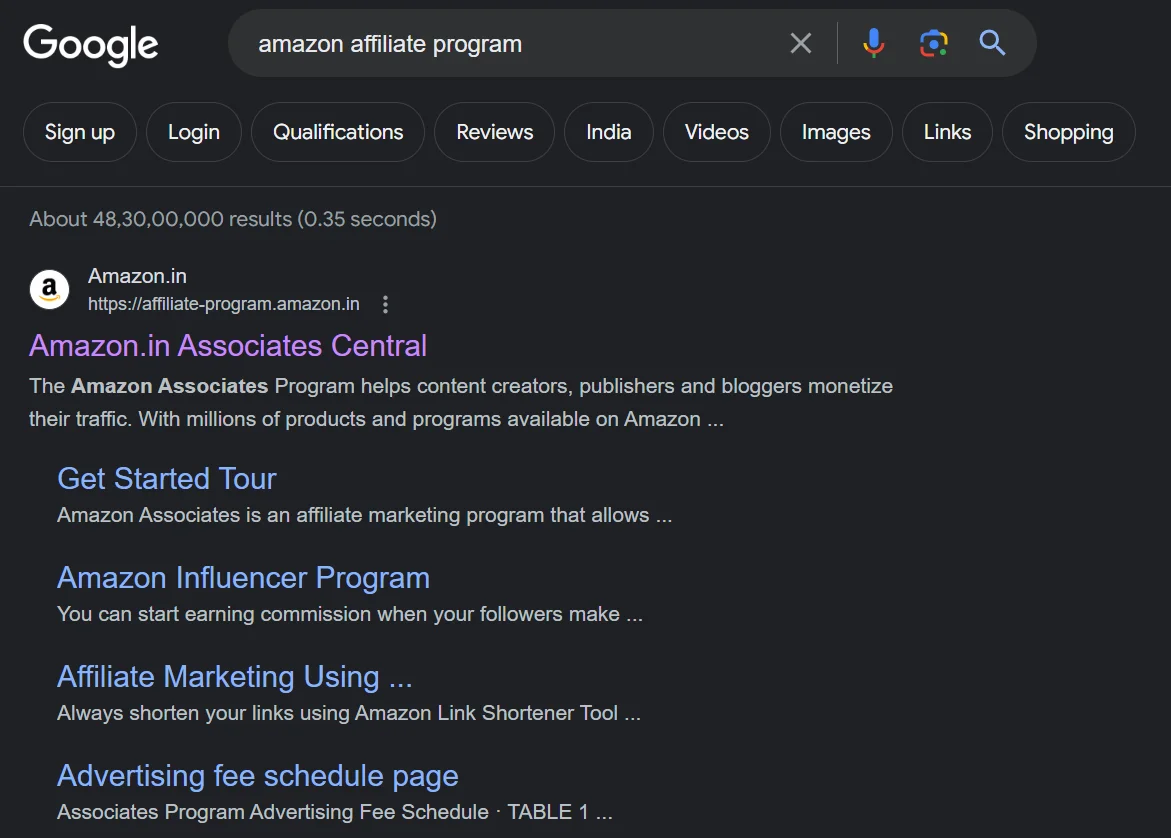1171x838 pixels.
Task: Open Amazon.in Associates Central result
Action: coord(228,346)
